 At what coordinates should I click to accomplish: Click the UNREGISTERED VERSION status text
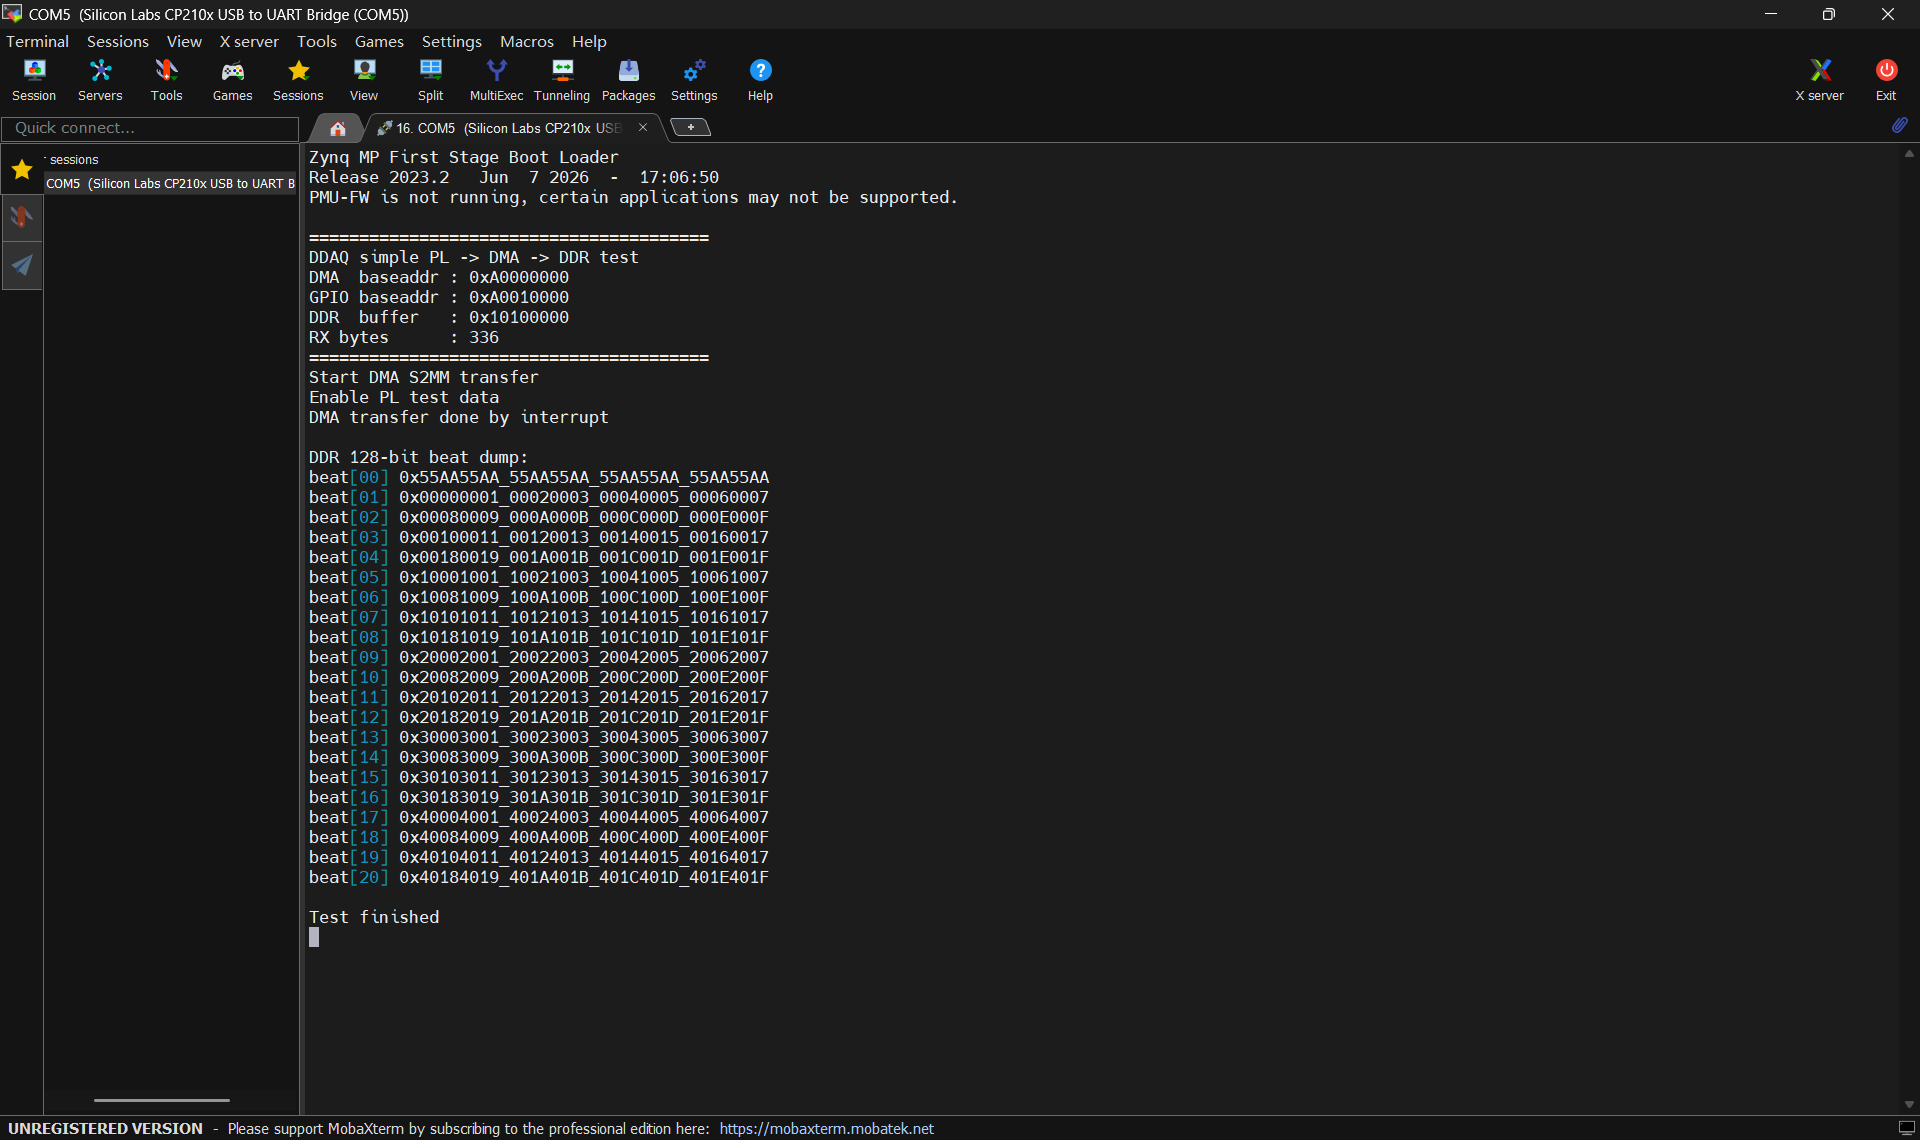click(x=105, y=1128)
